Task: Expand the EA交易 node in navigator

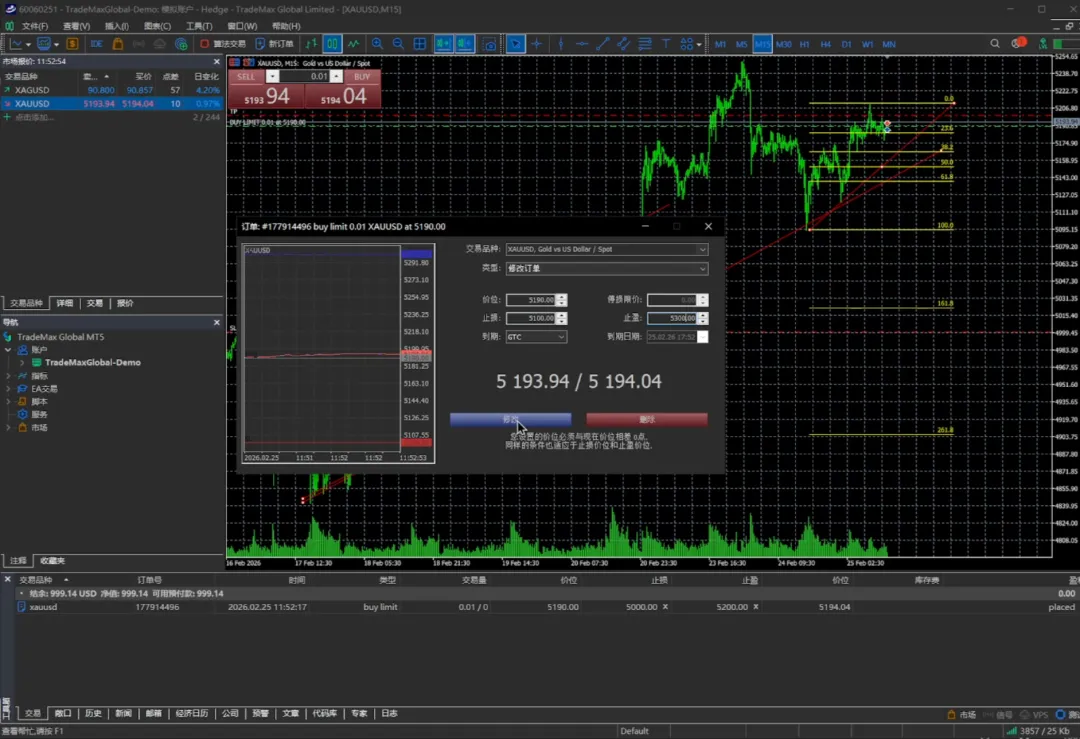Action: pos(9,389)
